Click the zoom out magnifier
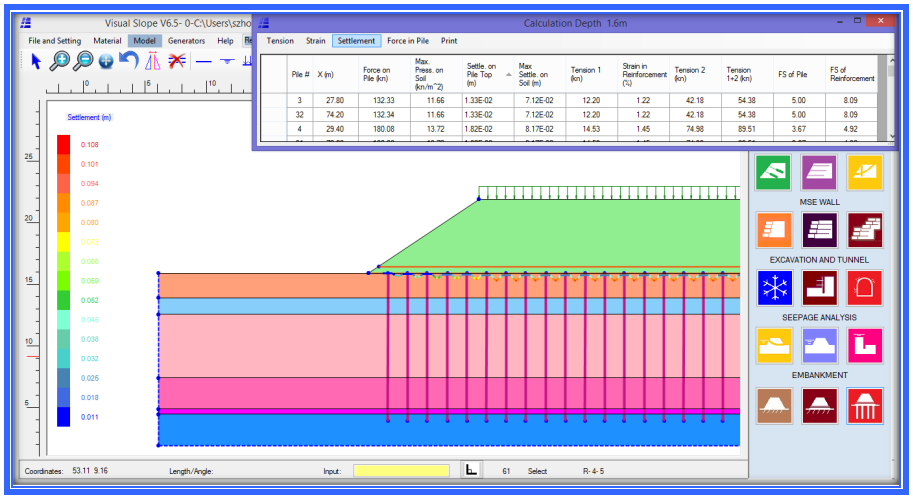The image size is (913, 499). pyautogui.click(x=83, y=61)
